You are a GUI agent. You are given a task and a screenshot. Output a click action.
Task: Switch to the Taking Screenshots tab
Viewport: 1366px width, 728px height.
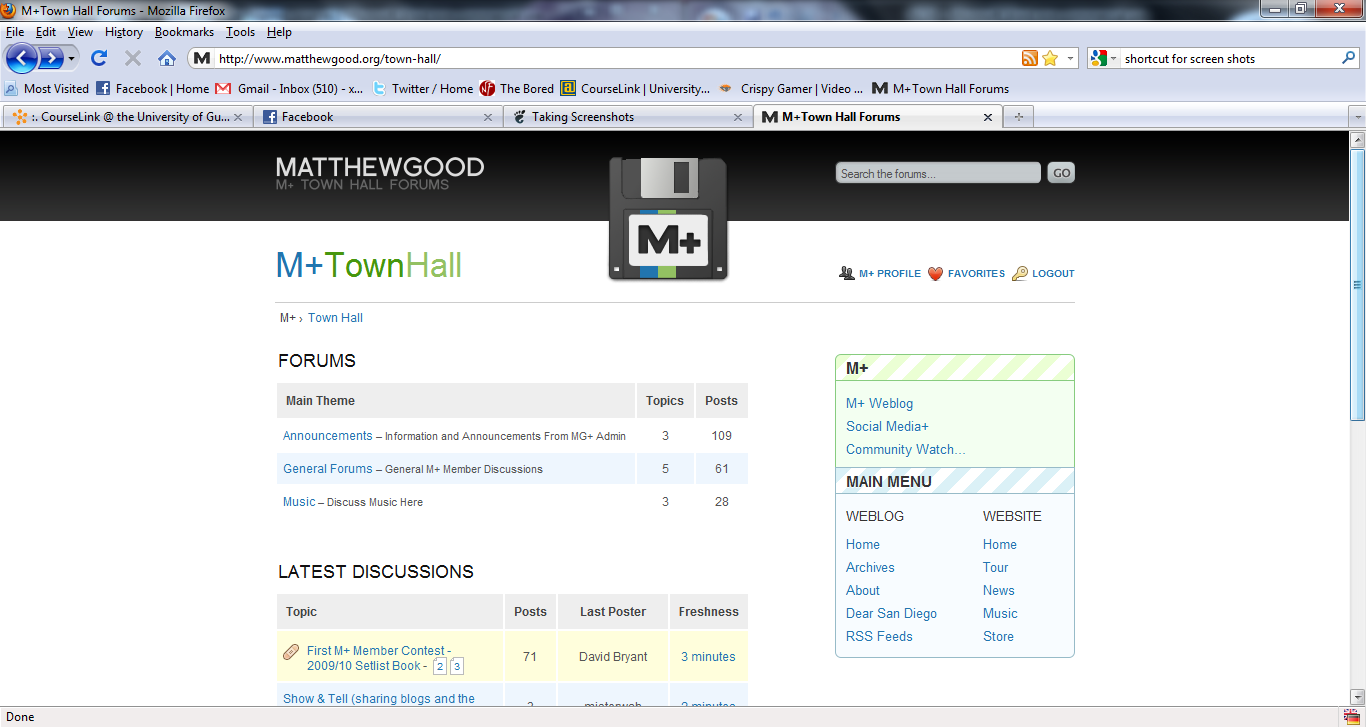628,117
